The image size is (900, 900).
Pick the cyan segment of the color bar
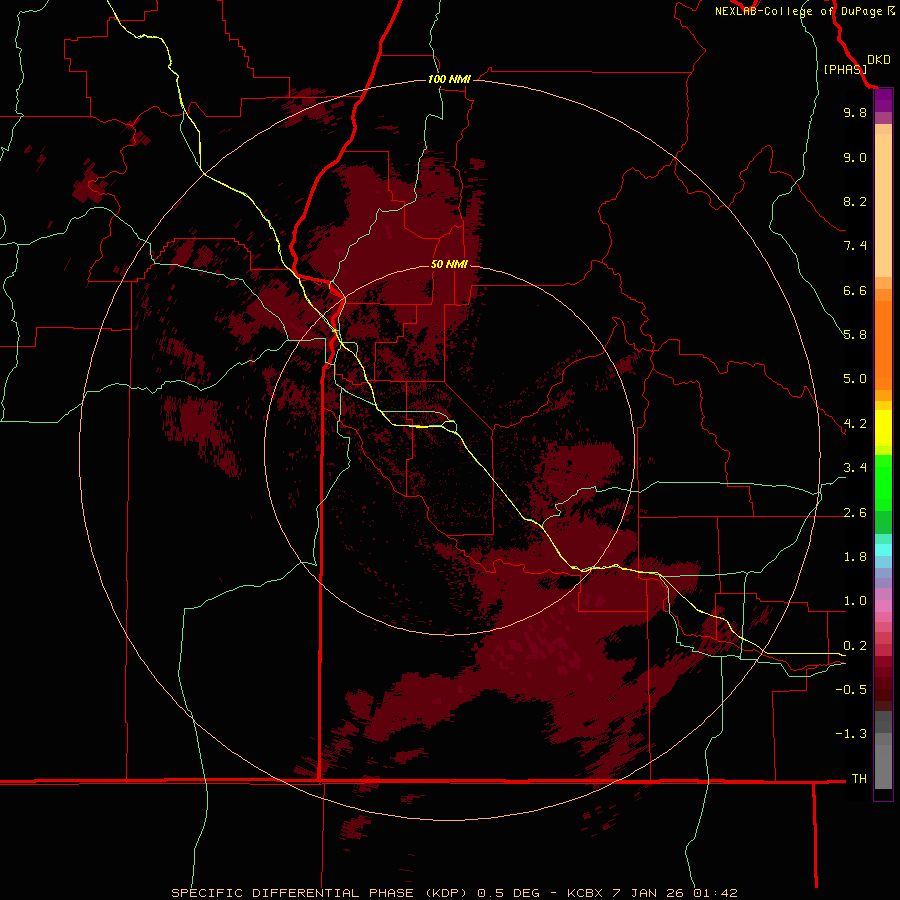click(883, 549)
